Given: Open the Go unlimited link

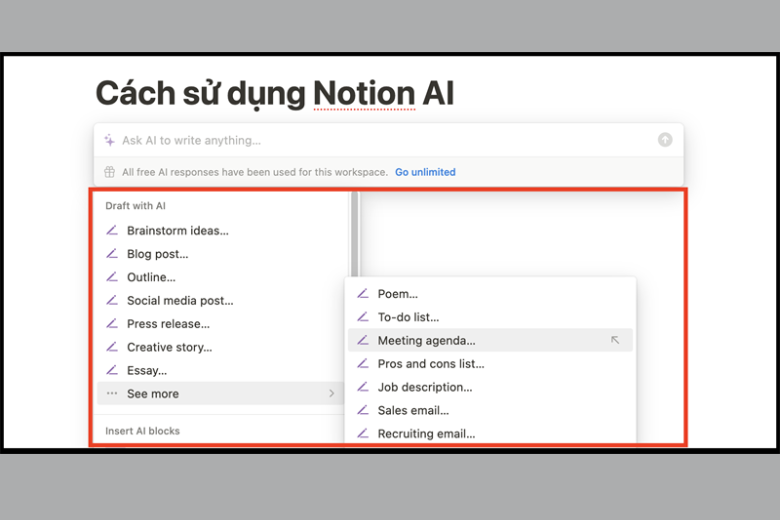Looking at the screenshot, I should coord(425,172).
